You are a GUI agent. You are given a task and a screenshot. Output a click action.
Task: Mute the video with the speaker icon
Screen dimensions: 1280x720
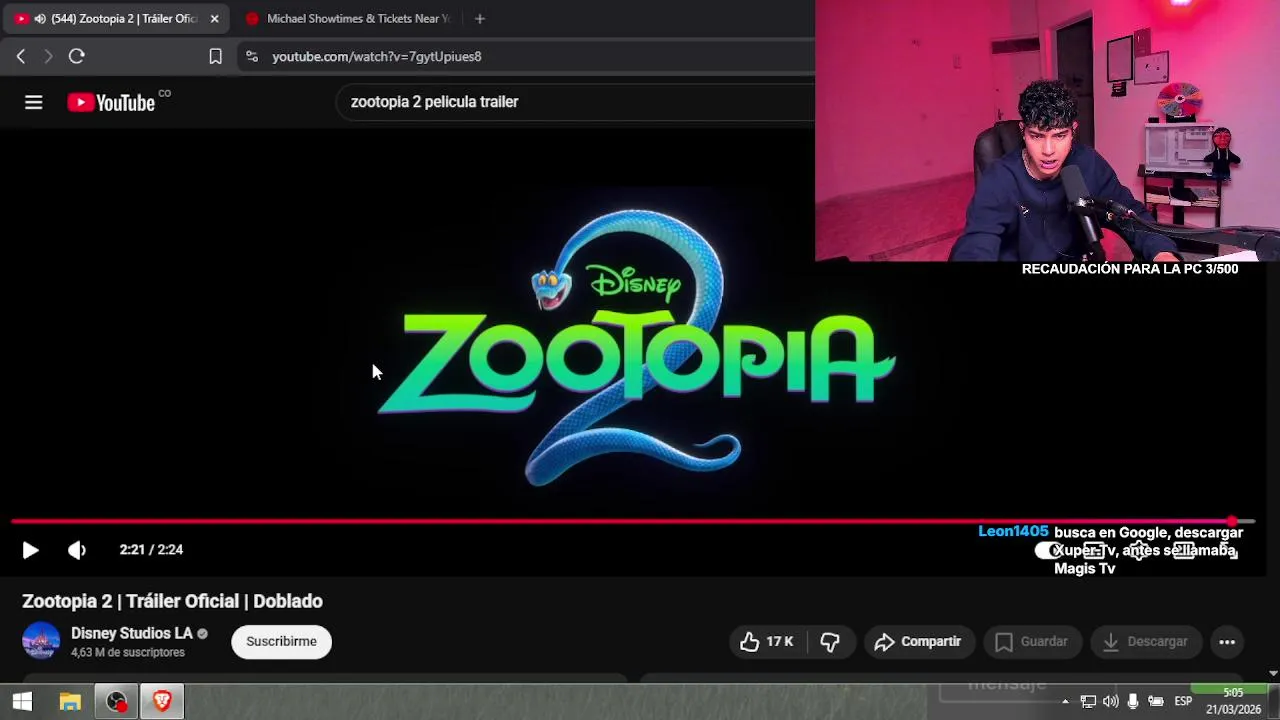(77, 550)
